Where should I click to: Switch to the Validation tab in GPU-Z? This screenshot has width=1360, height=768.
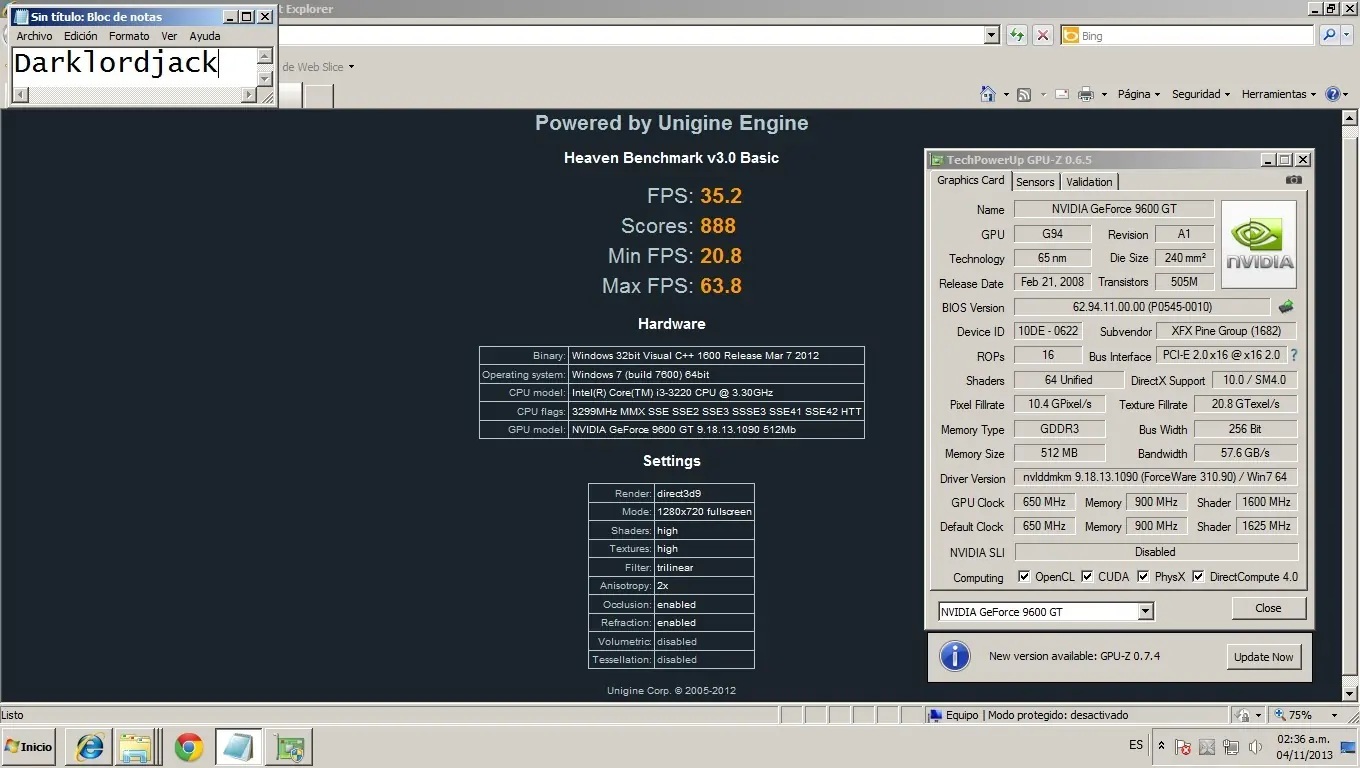click(1089, 181)
